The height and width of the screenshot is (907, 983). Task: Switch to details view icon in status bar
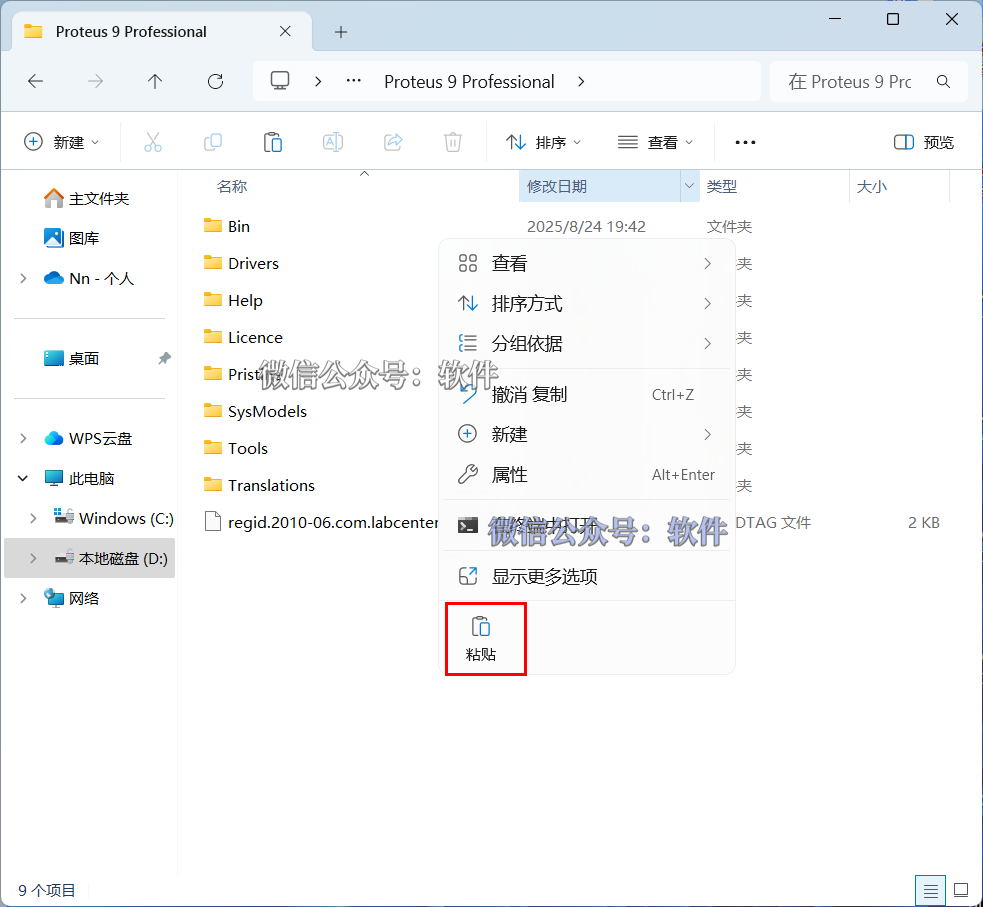(930, 890)
